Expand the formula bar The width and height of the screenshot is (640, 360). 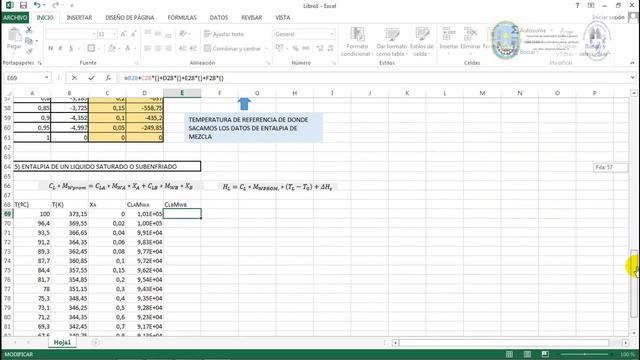pos(633,78)
